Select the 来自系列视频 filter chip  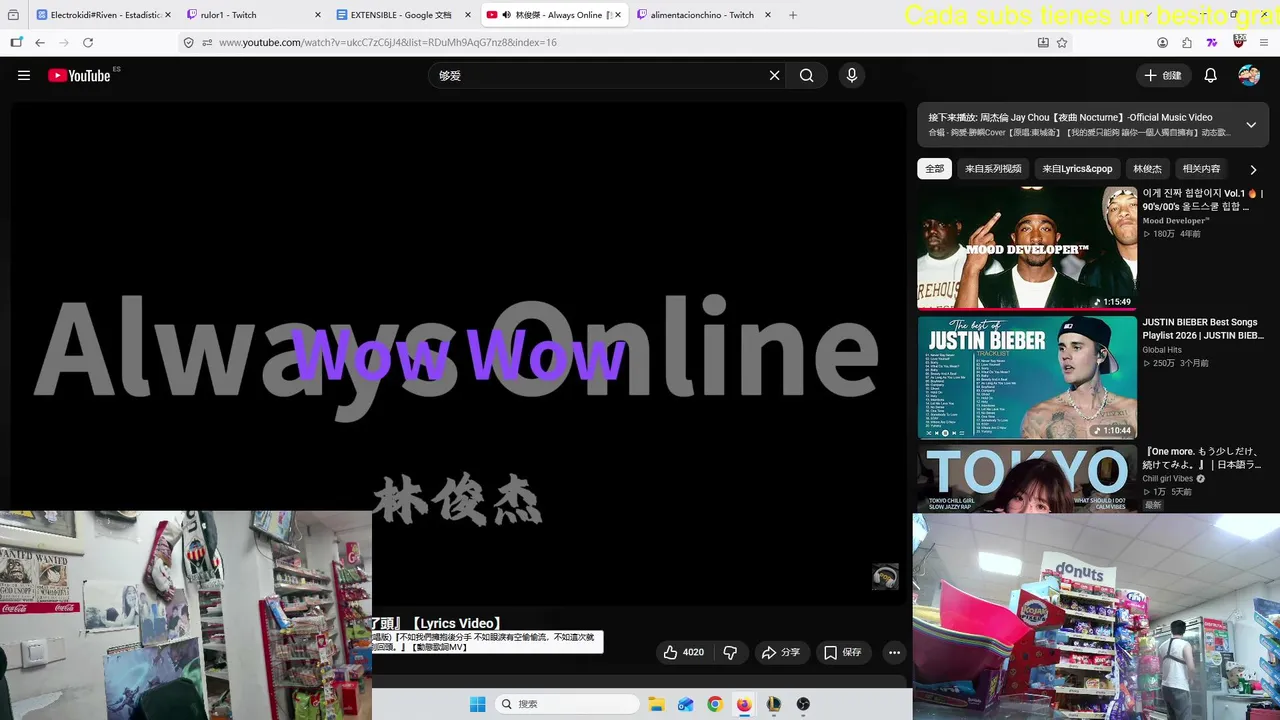[x=993, y=169]
